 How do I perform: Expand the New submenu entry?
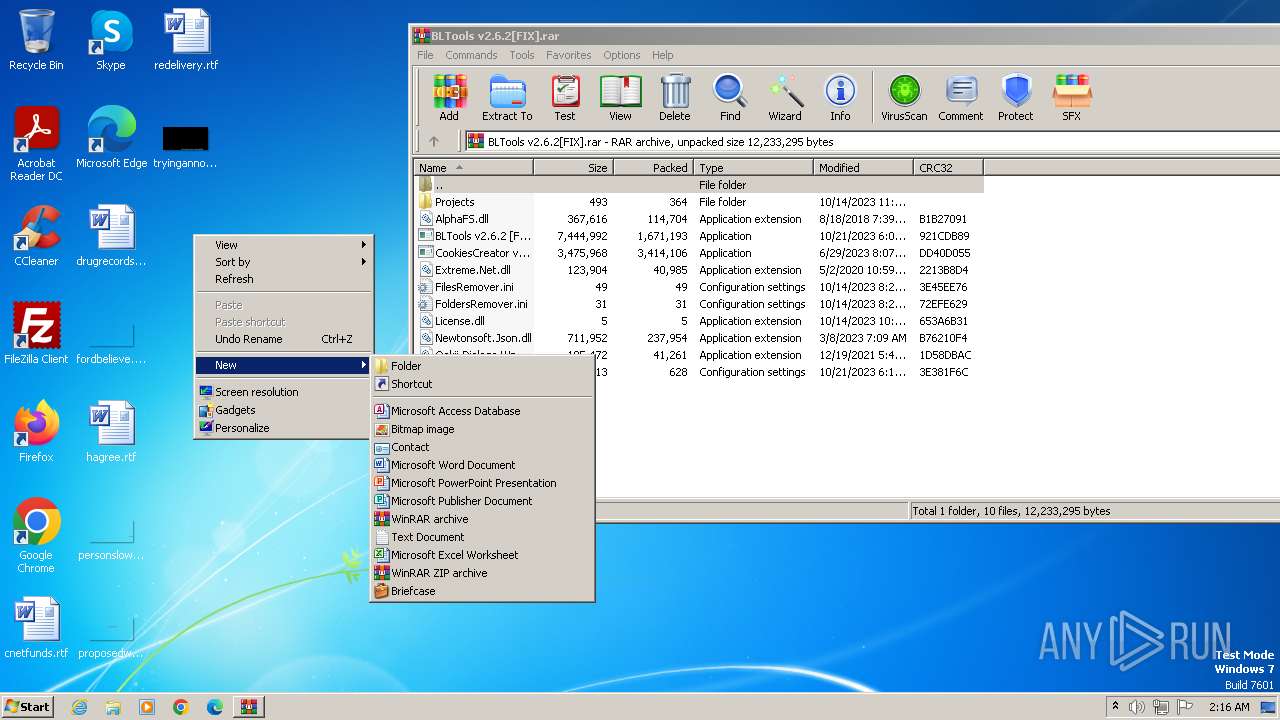283,365
